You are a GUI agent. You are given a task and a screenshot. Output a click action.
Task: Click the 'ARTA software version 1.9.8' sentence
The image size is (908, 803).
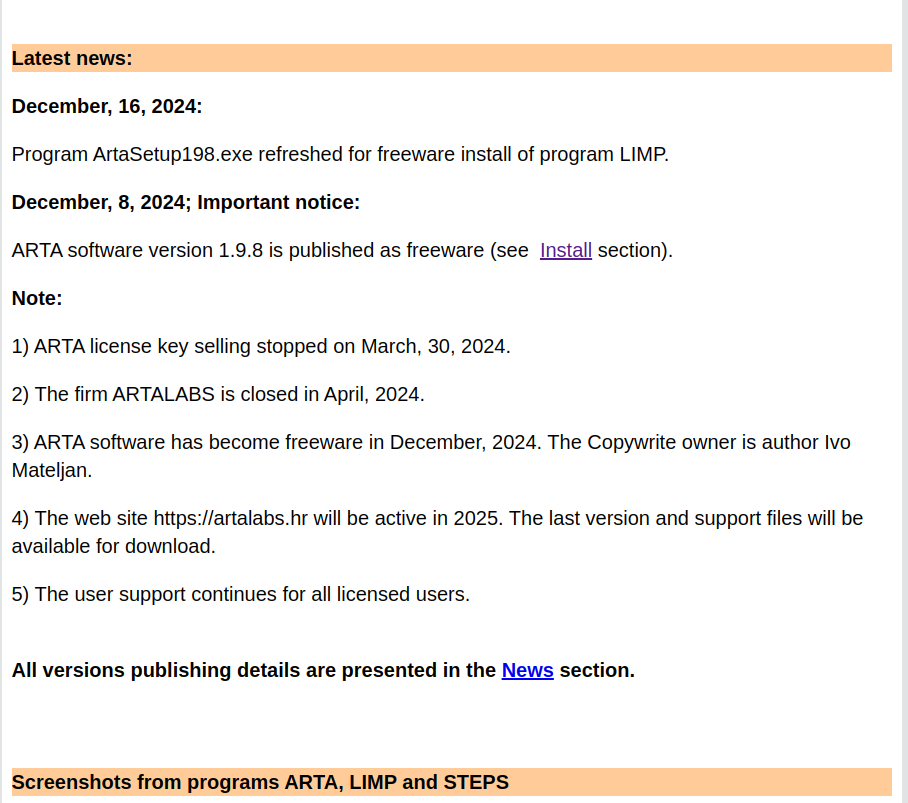(x=342, y=250)
